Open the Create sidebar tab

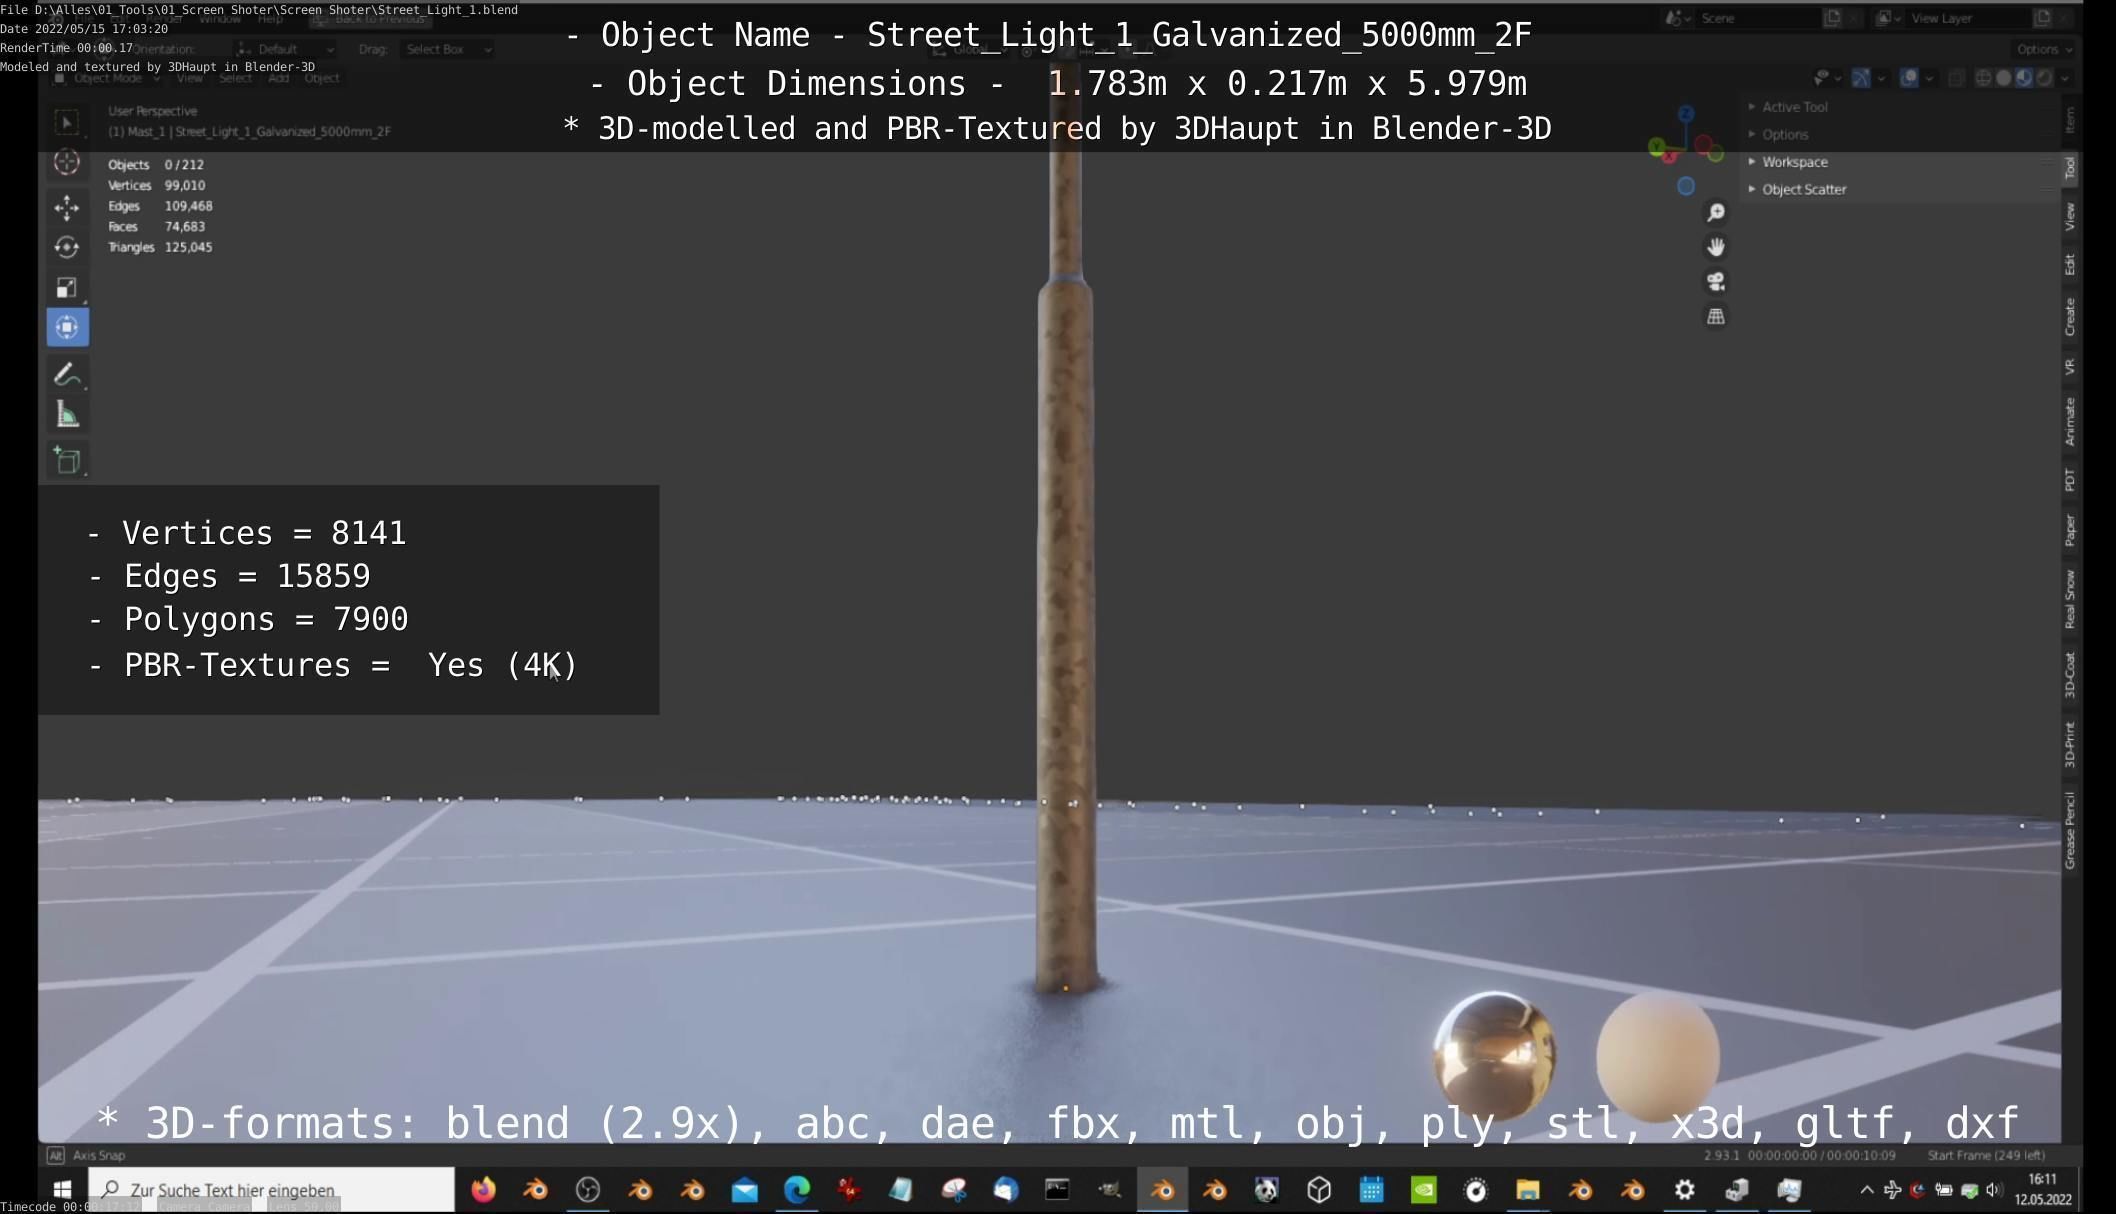pyautogui.click(x=2070, y=317)
